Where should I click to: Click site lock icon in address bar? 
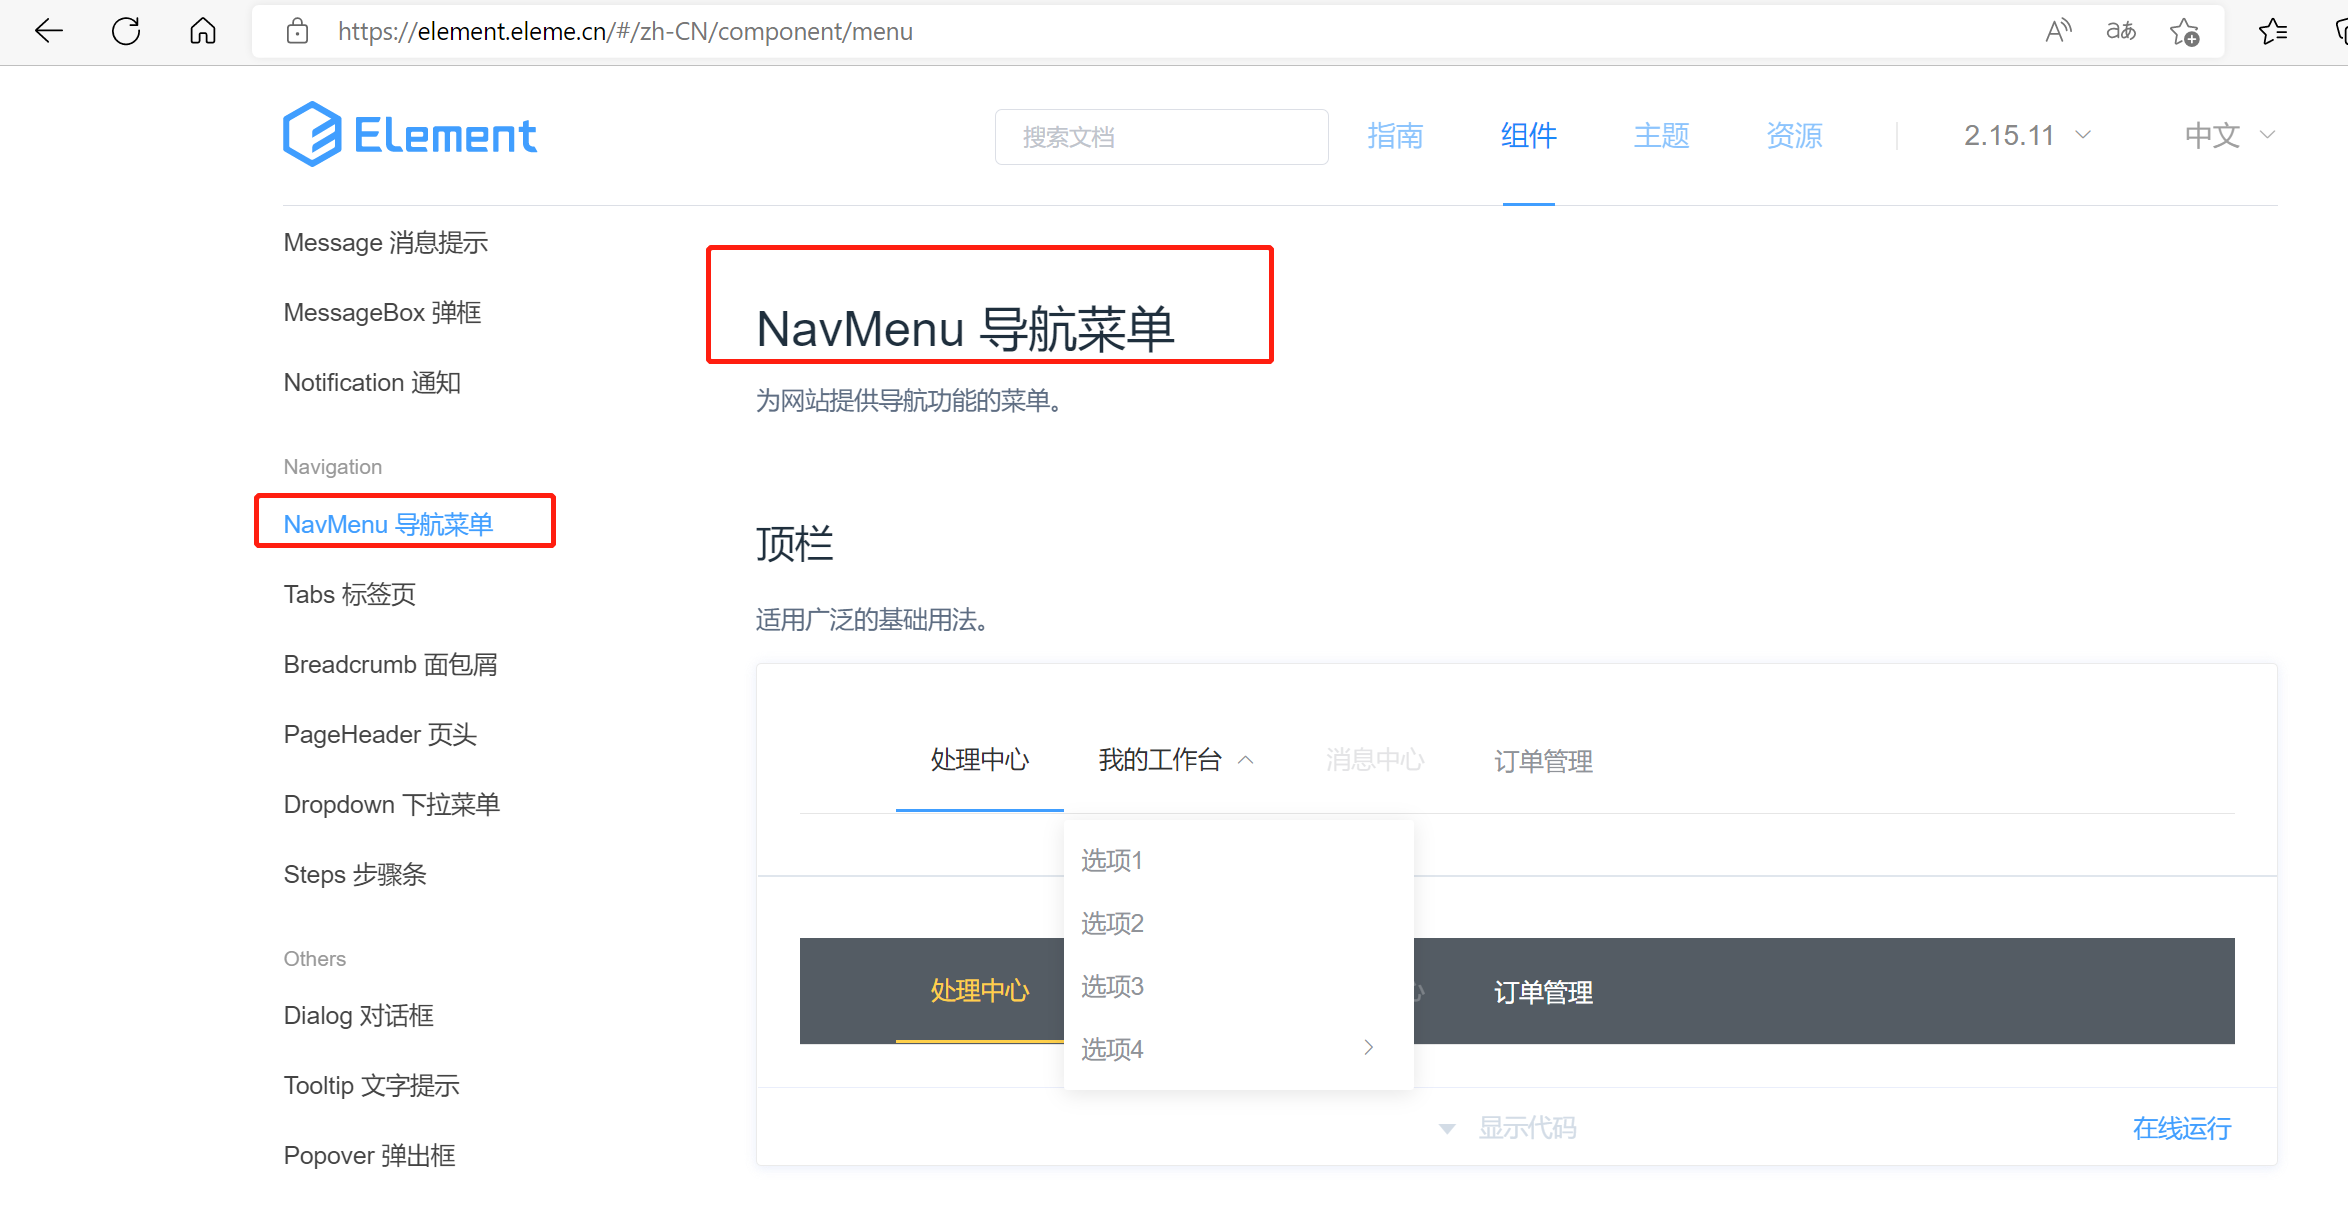pyautogui.click(x=297, y=31)
